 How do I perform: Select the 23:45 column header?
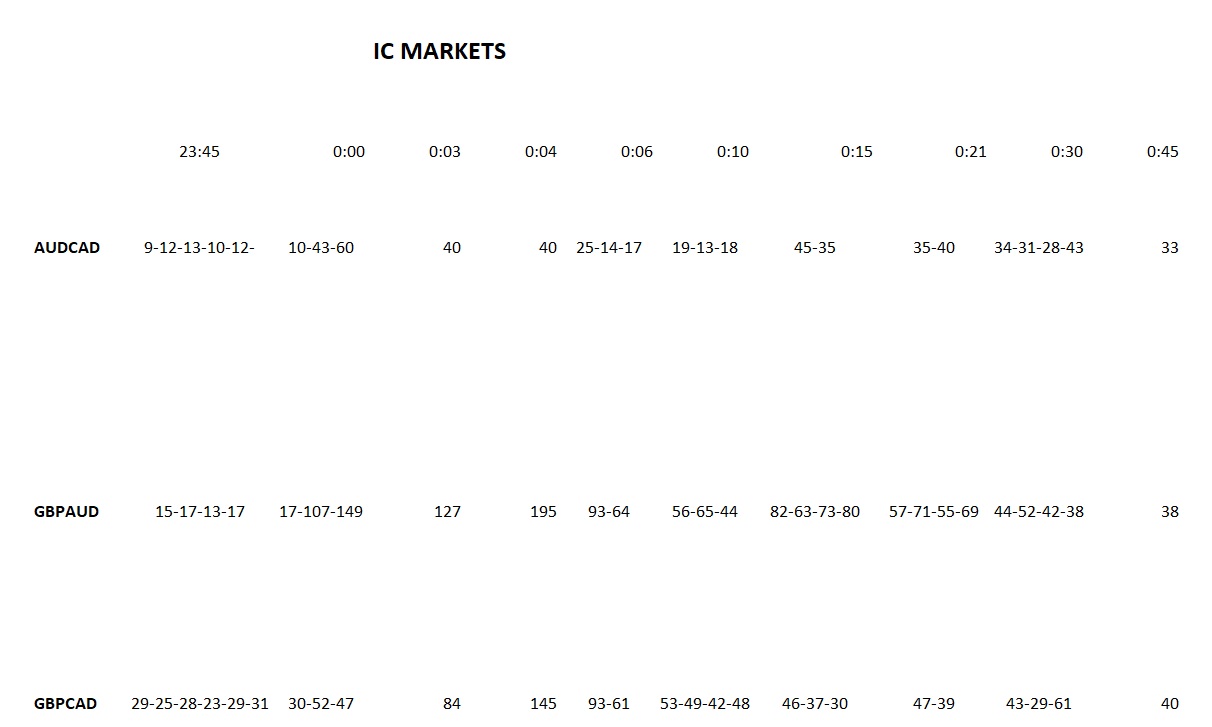[x=200, y=152]
